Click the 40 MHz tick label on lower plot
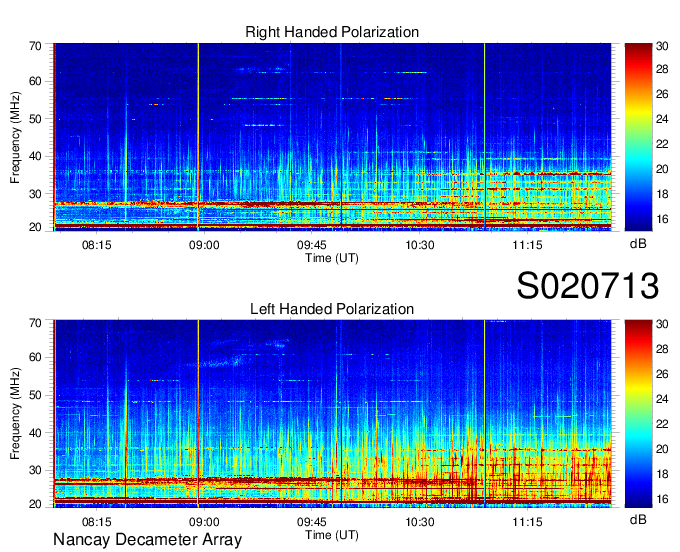This screenshot has width=680, height=552. [x=36, y=433]
